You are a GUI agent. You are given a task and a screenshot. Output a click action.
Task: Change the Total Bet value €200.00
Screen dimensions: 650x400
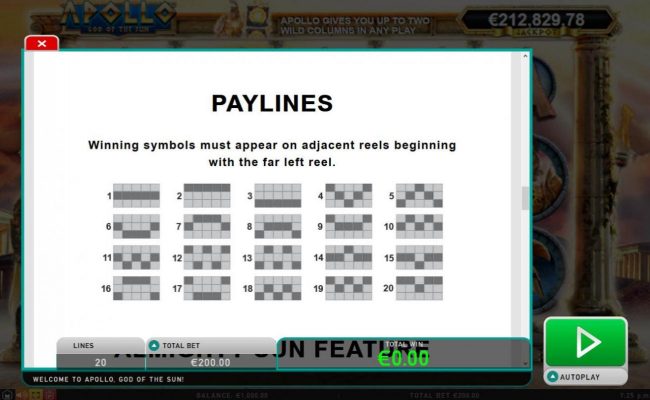211,362
